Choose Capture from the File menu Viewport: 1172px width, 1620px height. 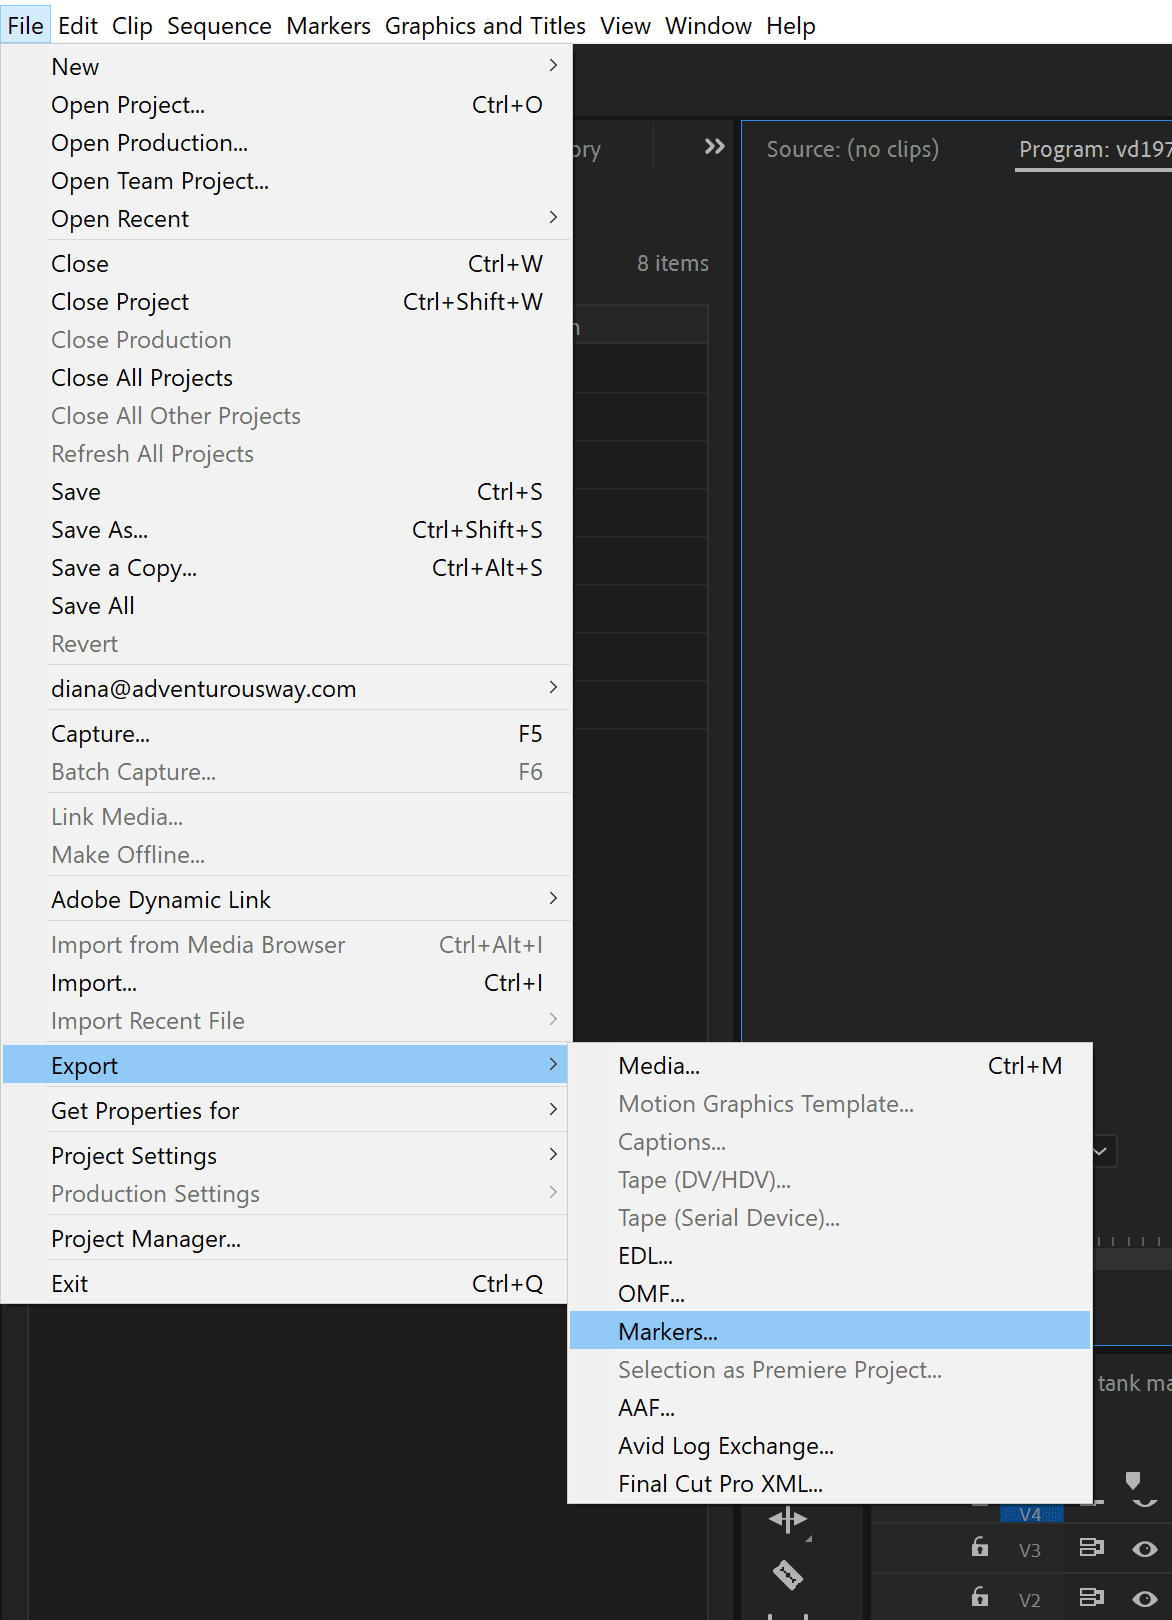pos(286,734)
